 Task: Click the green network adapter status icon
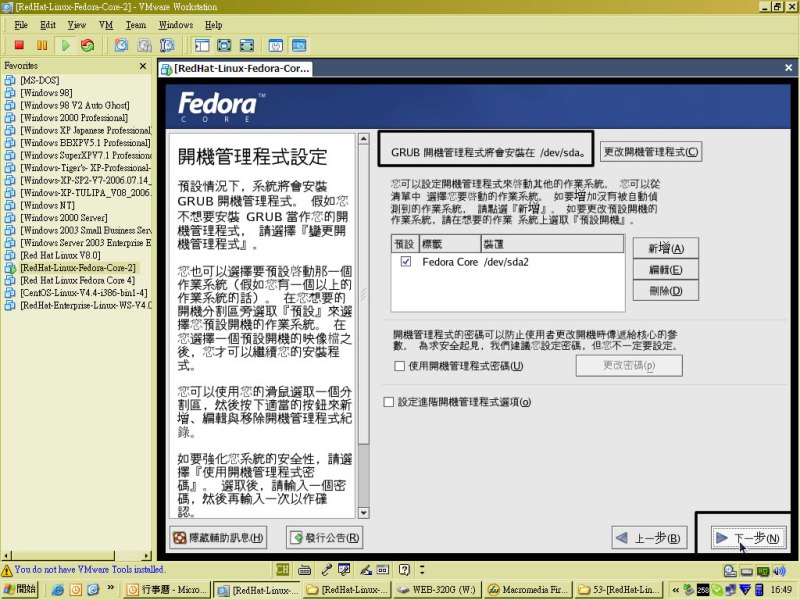(x=763, y=571)
